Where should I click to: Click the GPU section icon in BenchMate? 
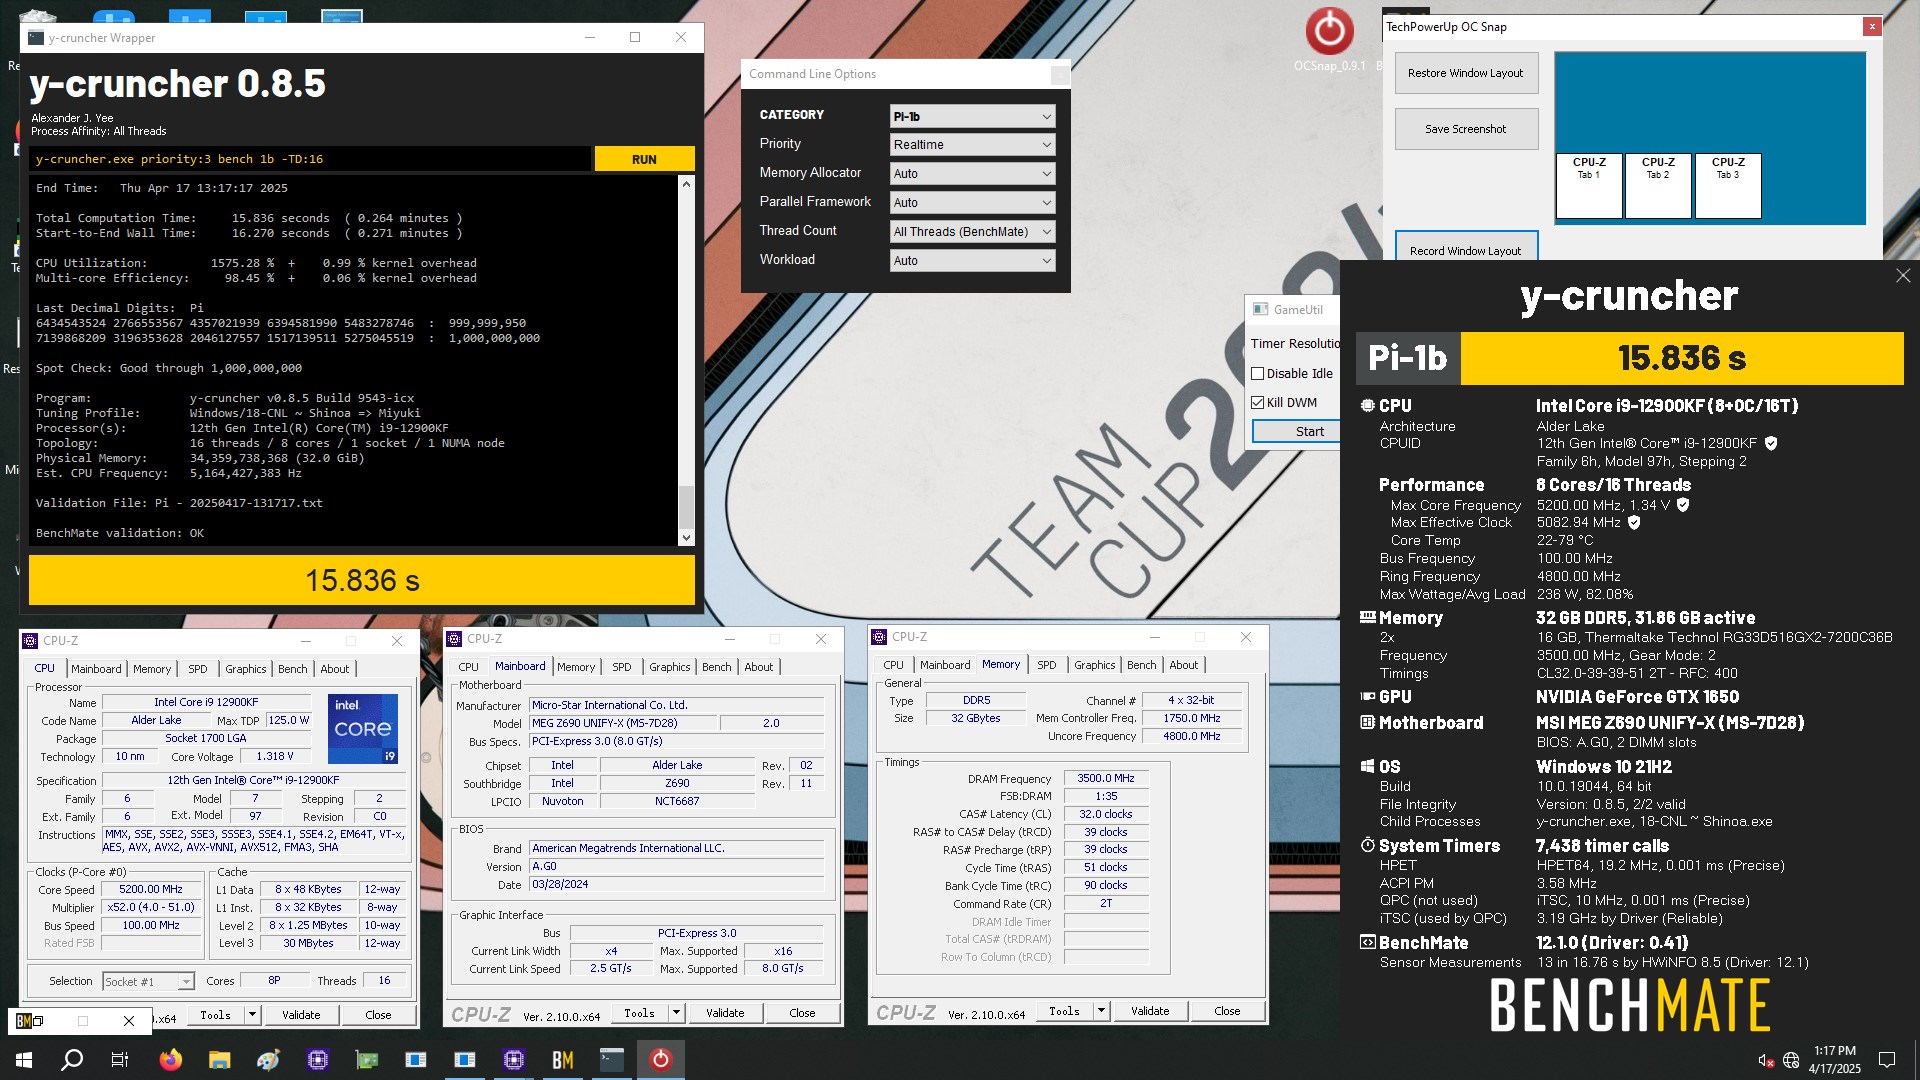pyautogui.click(x=1367, y=697)
